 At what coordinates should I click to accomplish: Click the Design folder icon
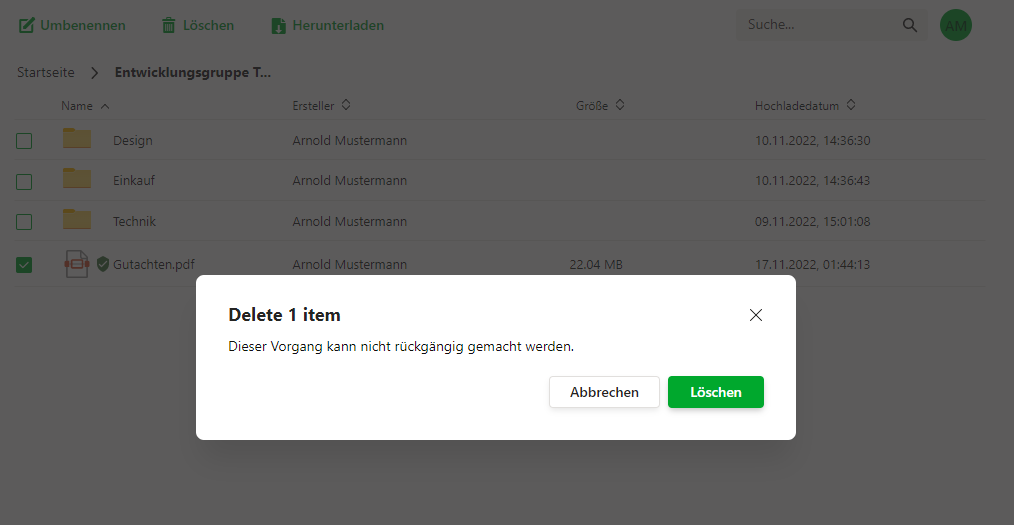[77, 139]
